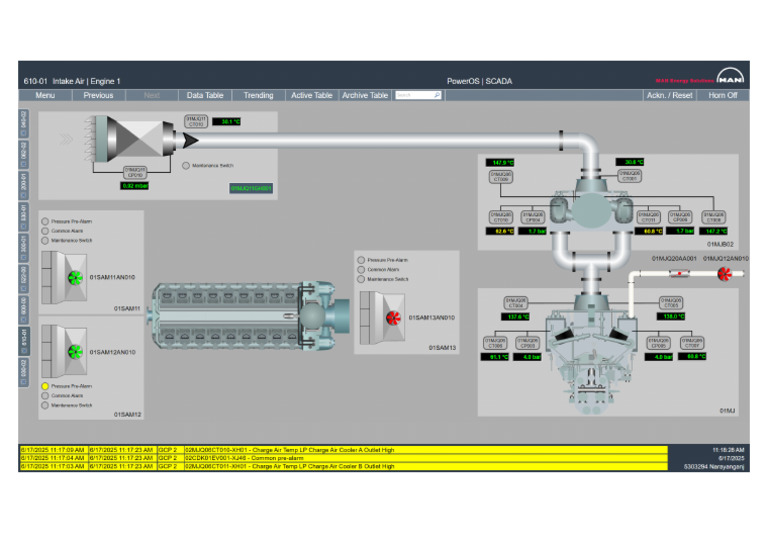Select sensor tag CT001 near air inlet

point(629,176)
